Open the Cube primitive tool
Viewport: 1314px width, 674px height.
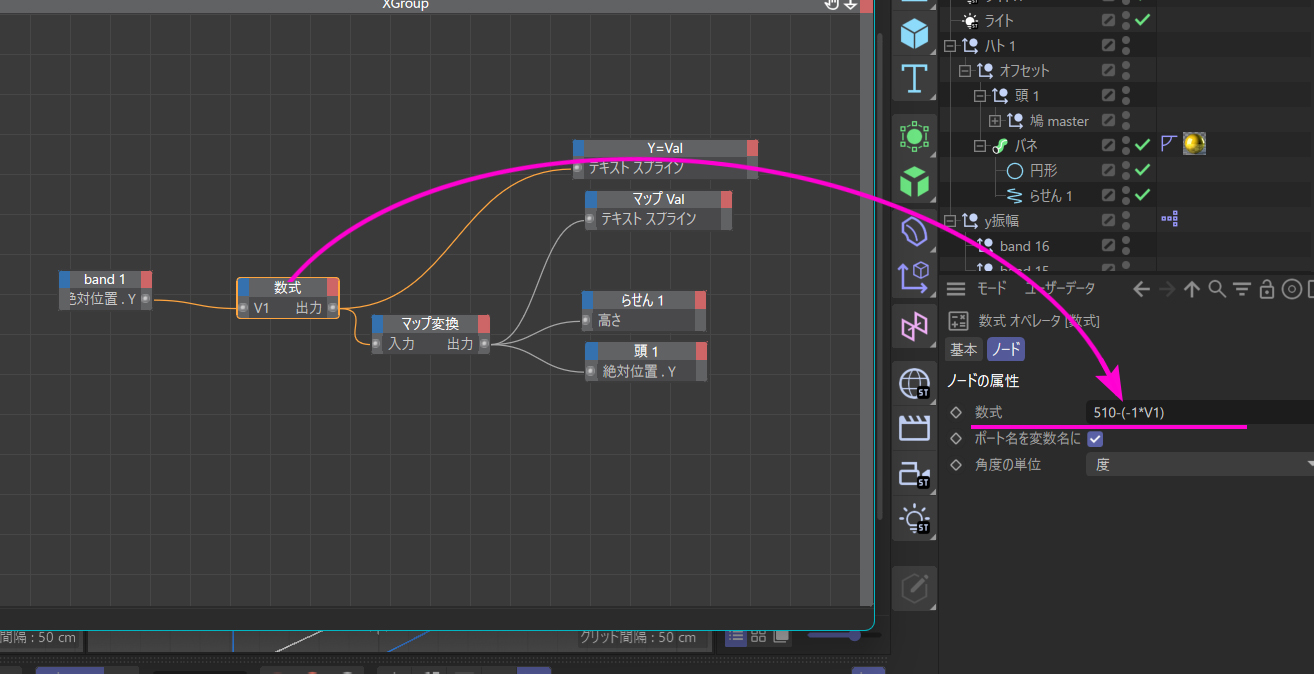(914, 34)
